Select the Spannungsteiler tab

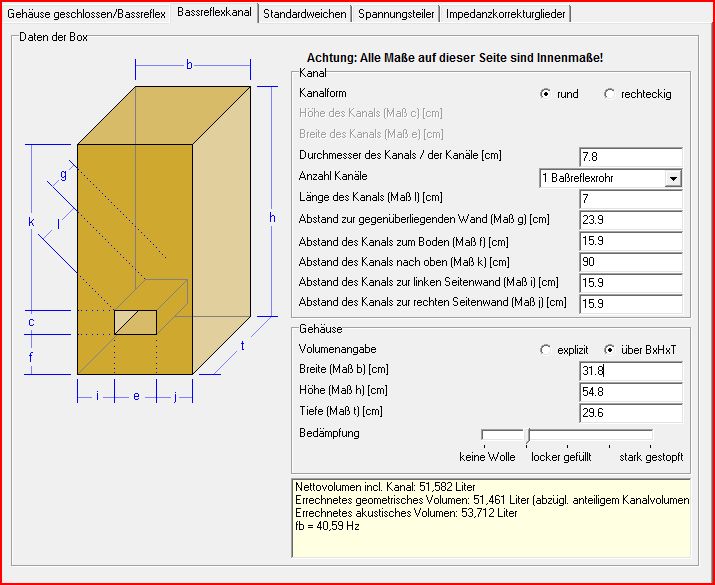click(x=396, y=14)
